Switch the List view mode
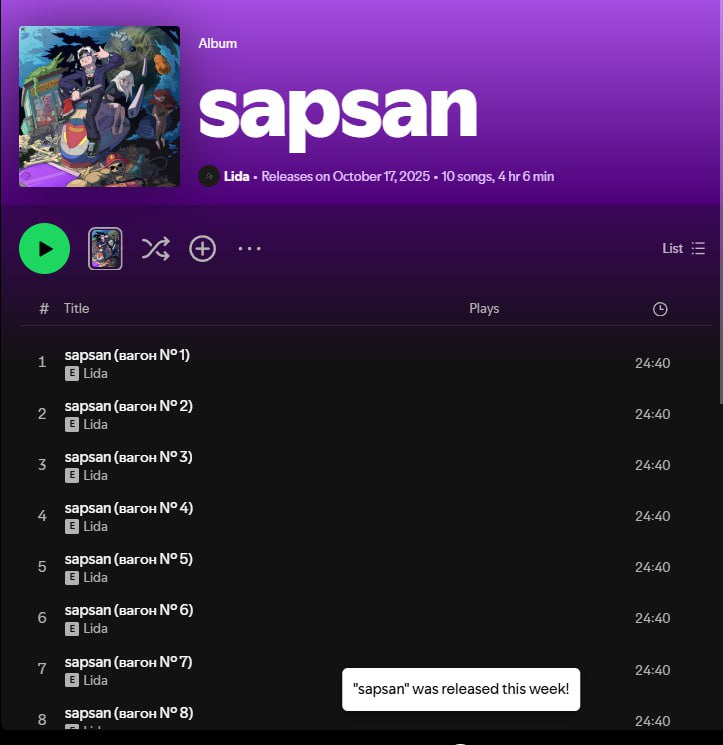 (684, 248)
